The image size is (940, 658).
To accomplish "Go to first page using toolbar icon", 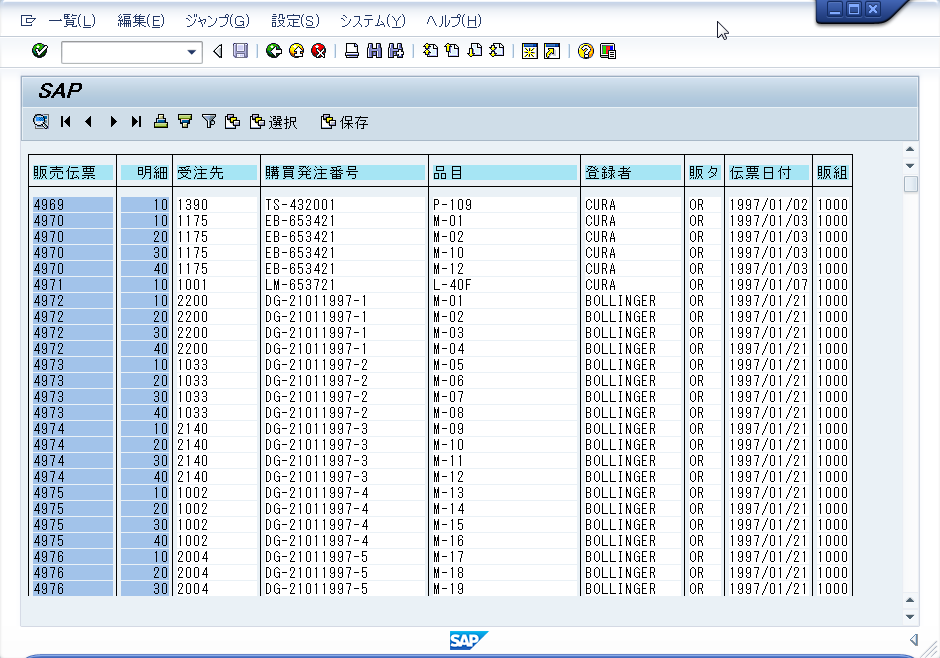I will point(430,51).
